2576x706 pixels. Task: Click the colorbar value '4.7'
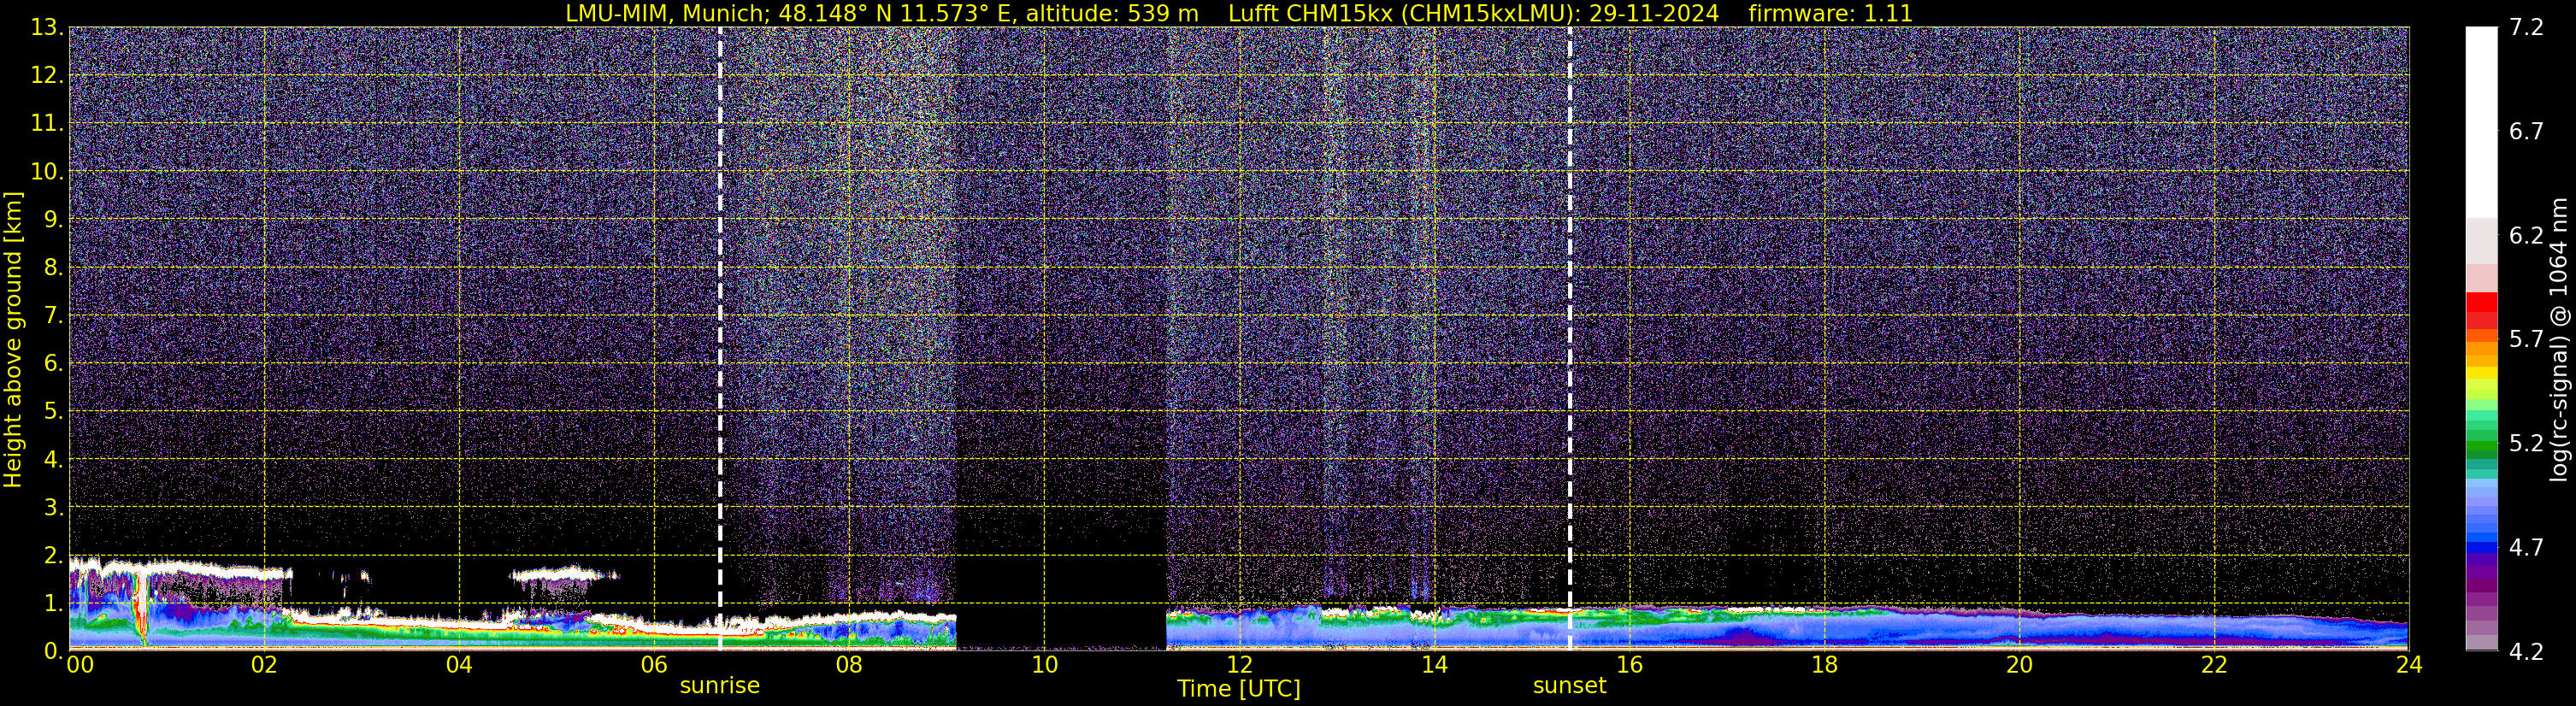tap(2526, 548)
